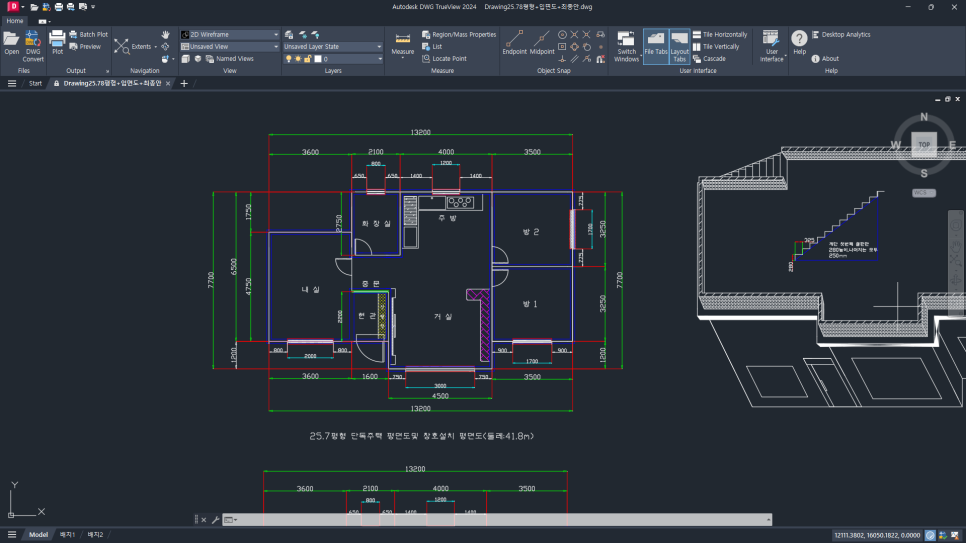Turn off File Tabs display
The height and width of the screenshot is (543, 966).
point(656,46)
